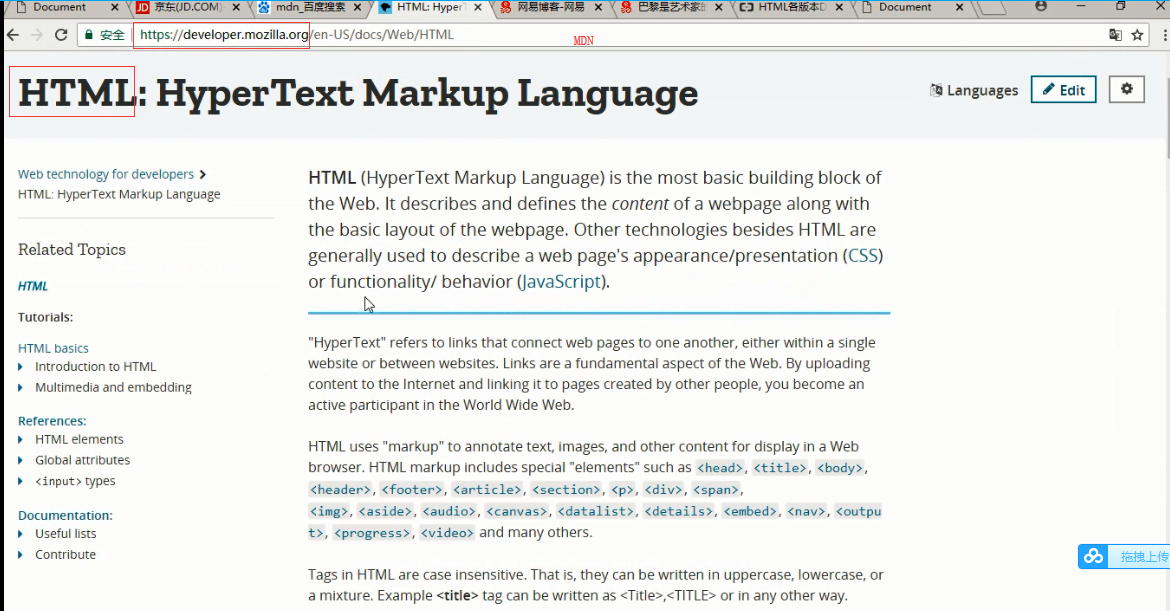Click the Chrome user profile icon

[1041, 7]
